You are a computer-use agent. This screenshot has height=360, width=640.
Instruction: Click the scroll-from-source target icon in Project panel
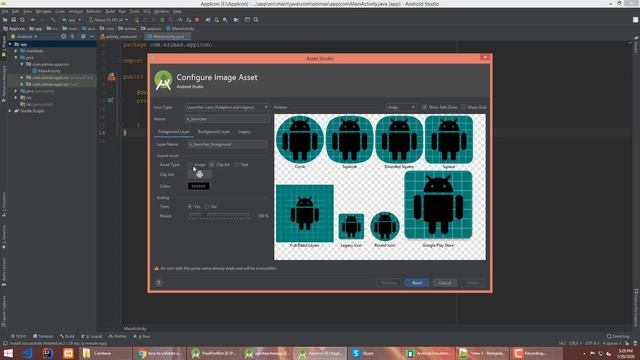coord(63,36)
